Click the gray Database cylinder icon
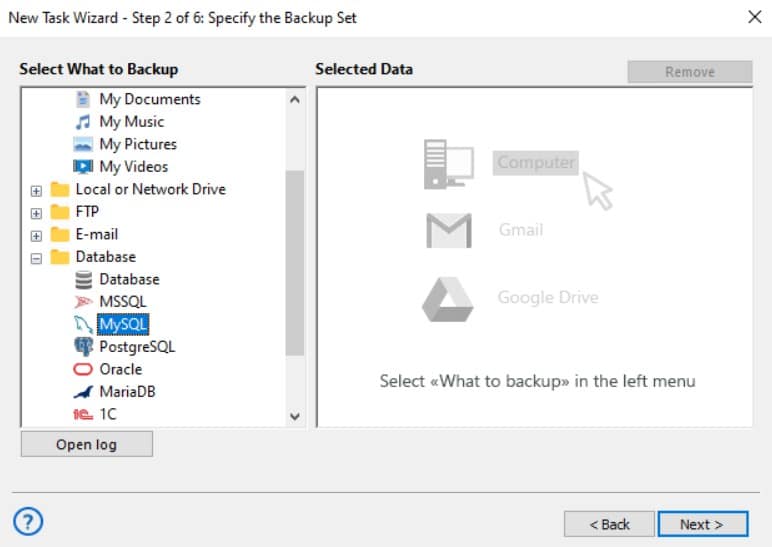 83,280
